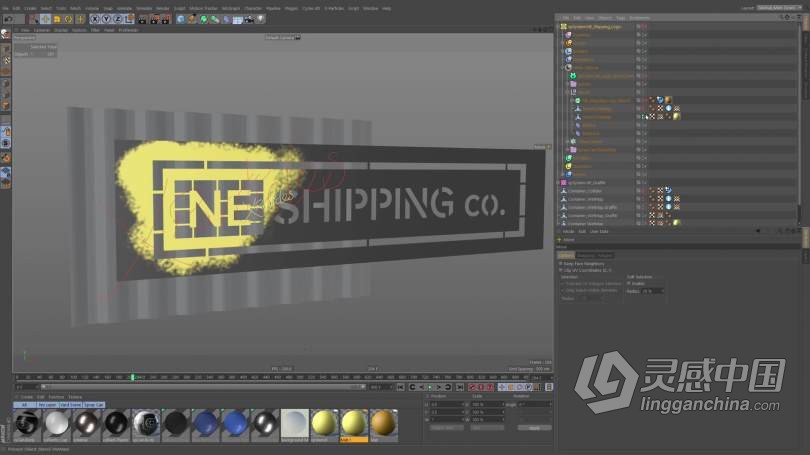
Task: Open the Size mode dropdown in coordinates
Action: pos(487,428)
